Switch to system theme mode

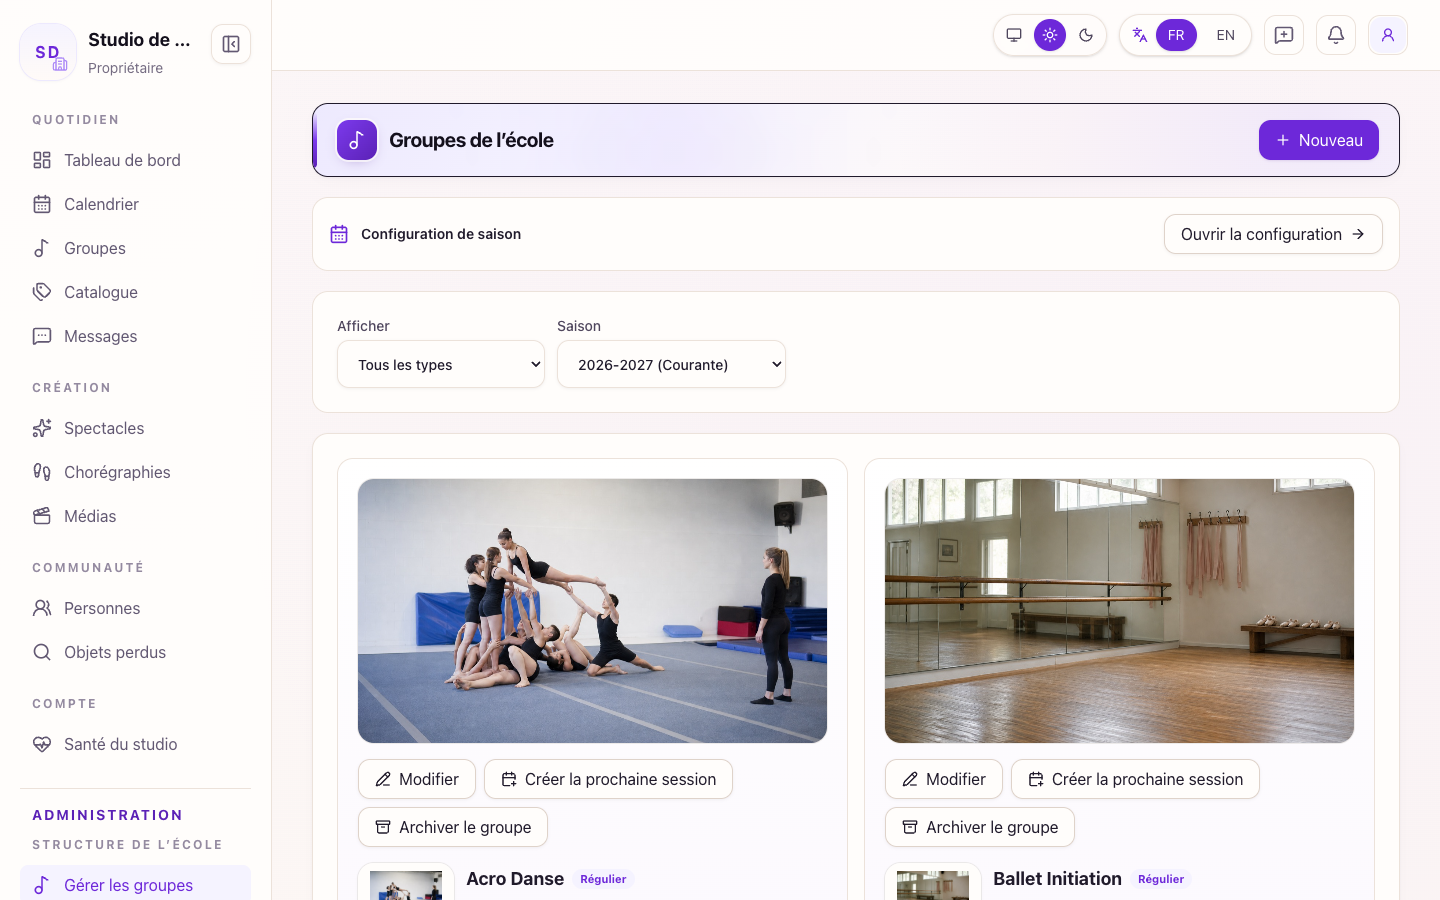(1014, 35)
